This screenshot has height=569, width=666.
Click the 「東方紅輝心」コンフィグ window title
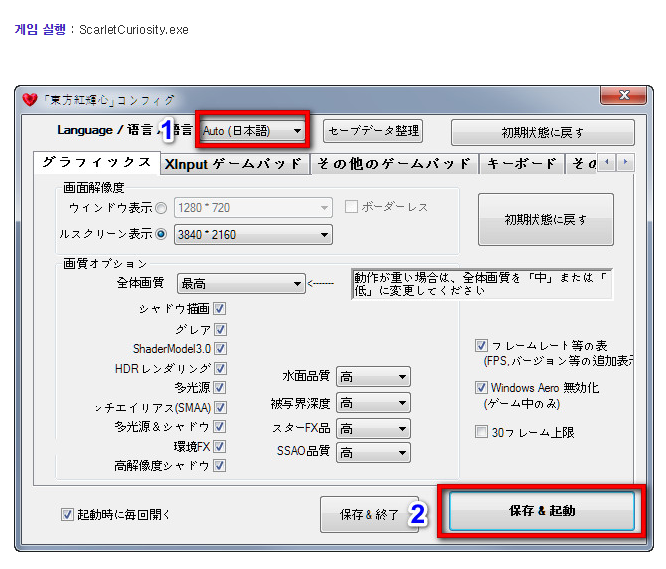pyautogui.click(x=109, y=100)
